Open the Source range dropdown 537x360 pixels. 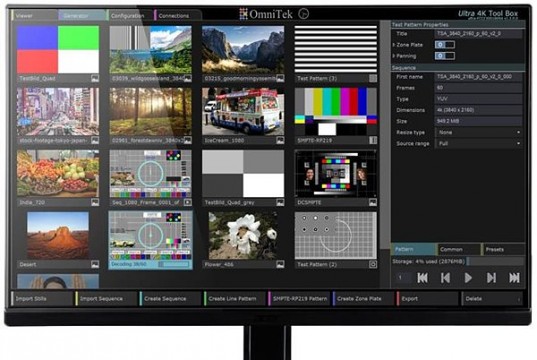pos(478,144)
